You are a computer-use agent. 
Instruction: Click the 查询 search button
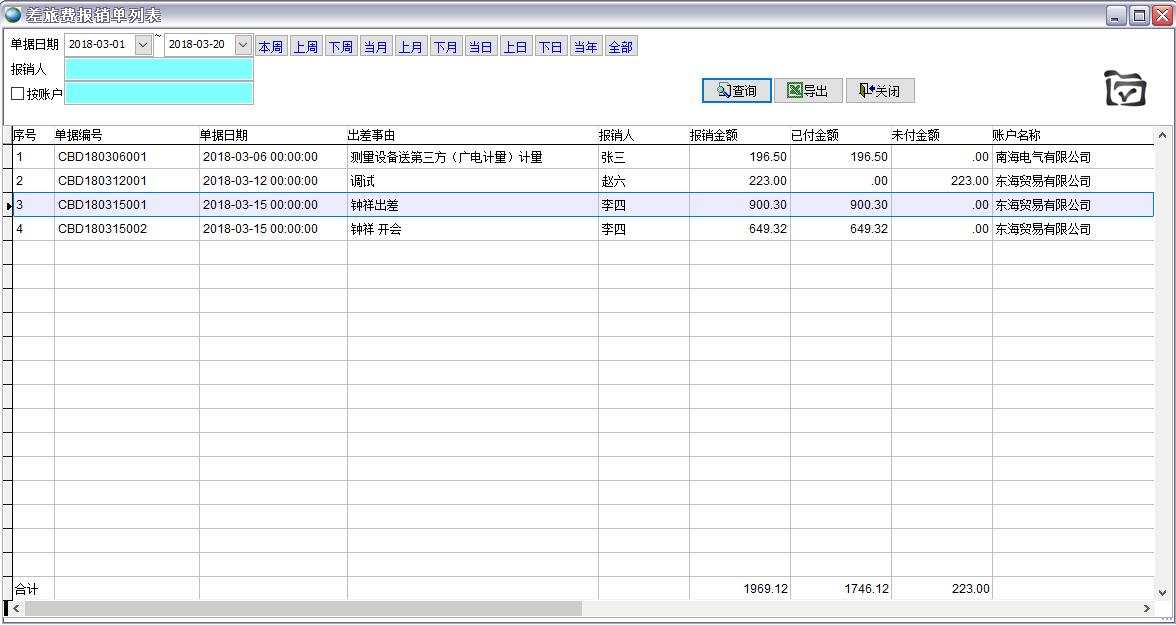click(x=736, y=91)
